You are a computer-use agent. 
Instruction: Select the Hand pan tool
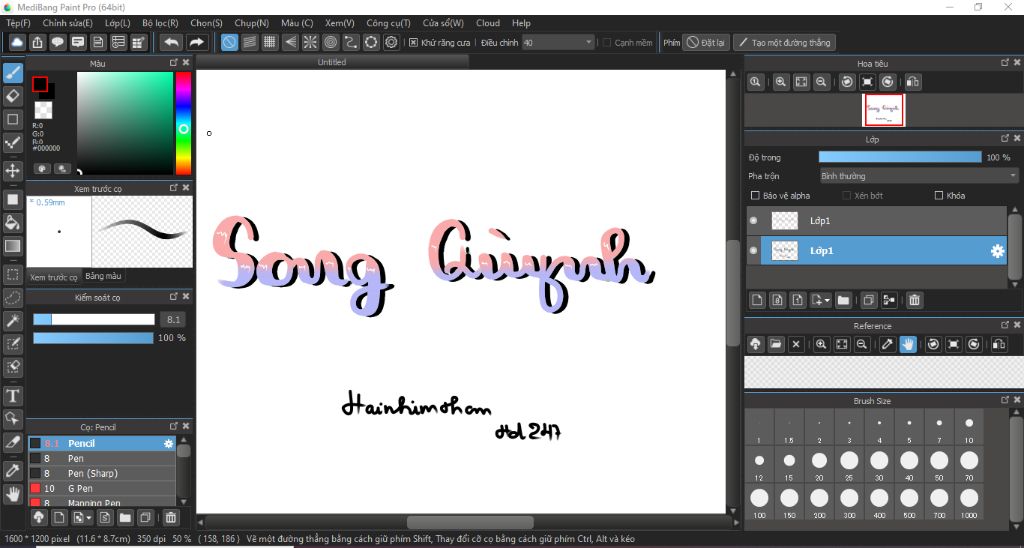[12, 494]
